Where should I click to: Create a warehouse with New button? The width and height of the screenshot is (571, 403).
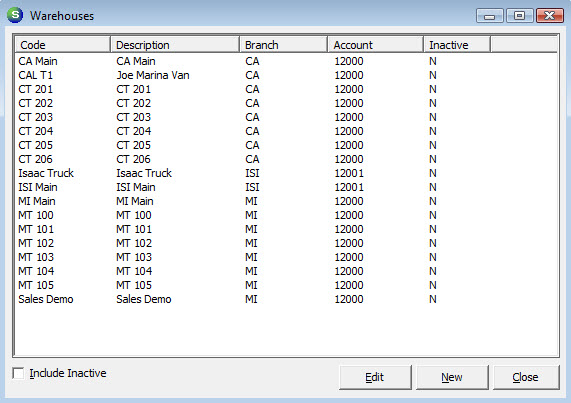[452, 378]
